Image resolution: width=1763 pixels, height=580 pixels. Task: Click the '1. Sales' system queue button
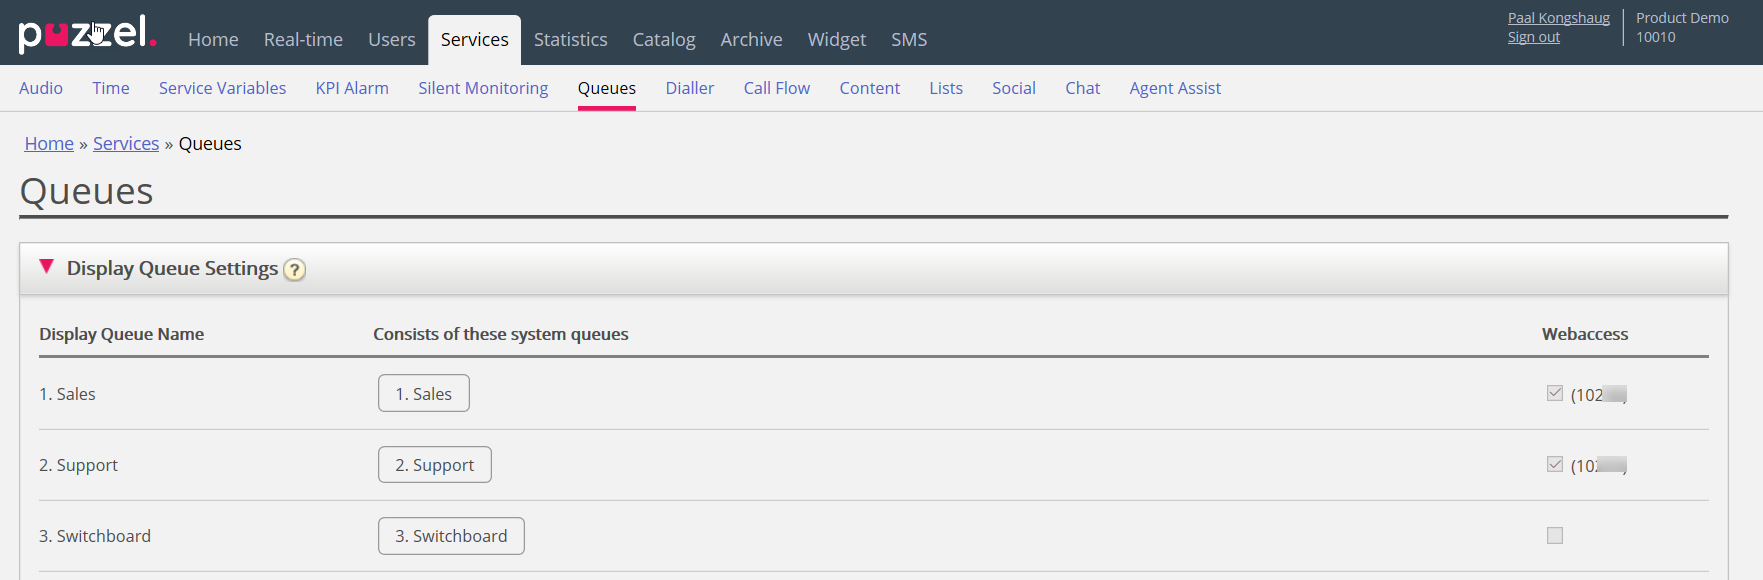click(x=423, y=394)
